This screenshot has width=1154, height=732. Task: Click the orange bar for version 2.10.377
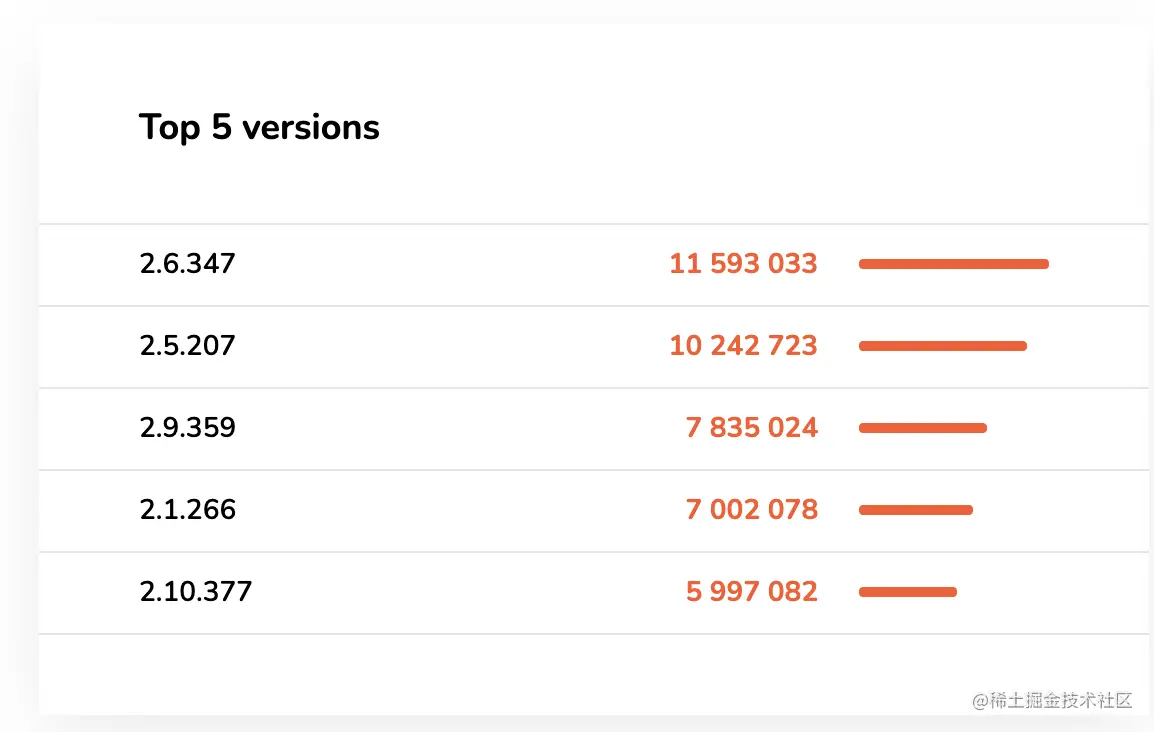point(907,592)
